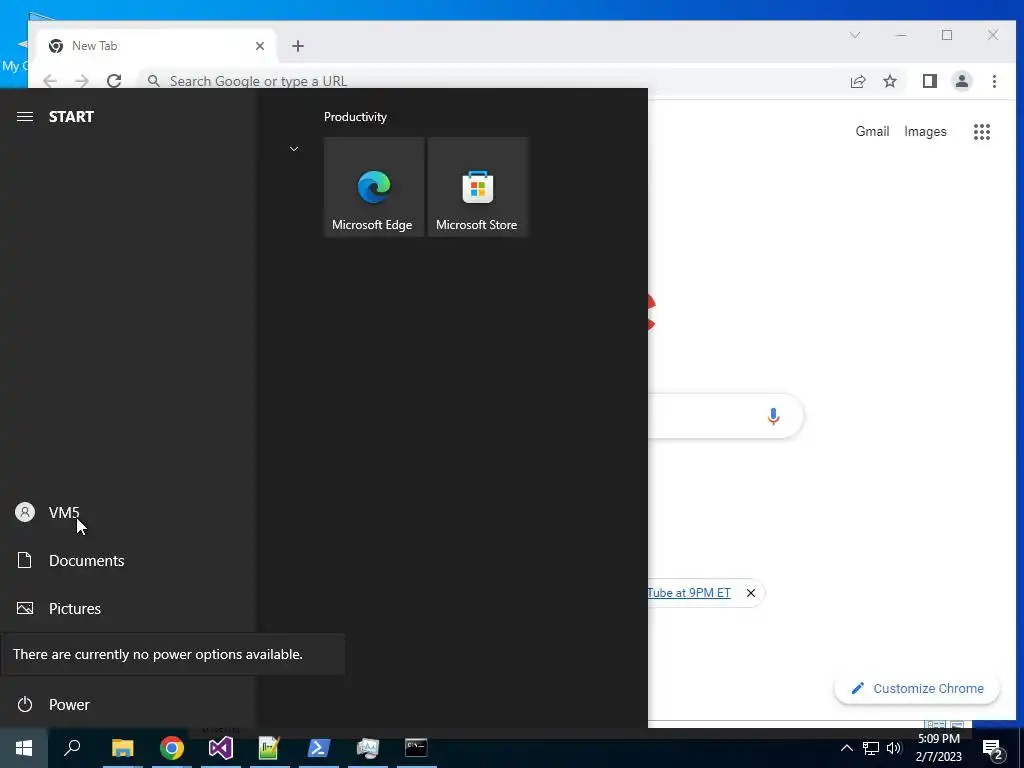Open Command Prompt from the taskbar
The height and width of the screenshot is (768, 1024).
[x=416, y=748]
